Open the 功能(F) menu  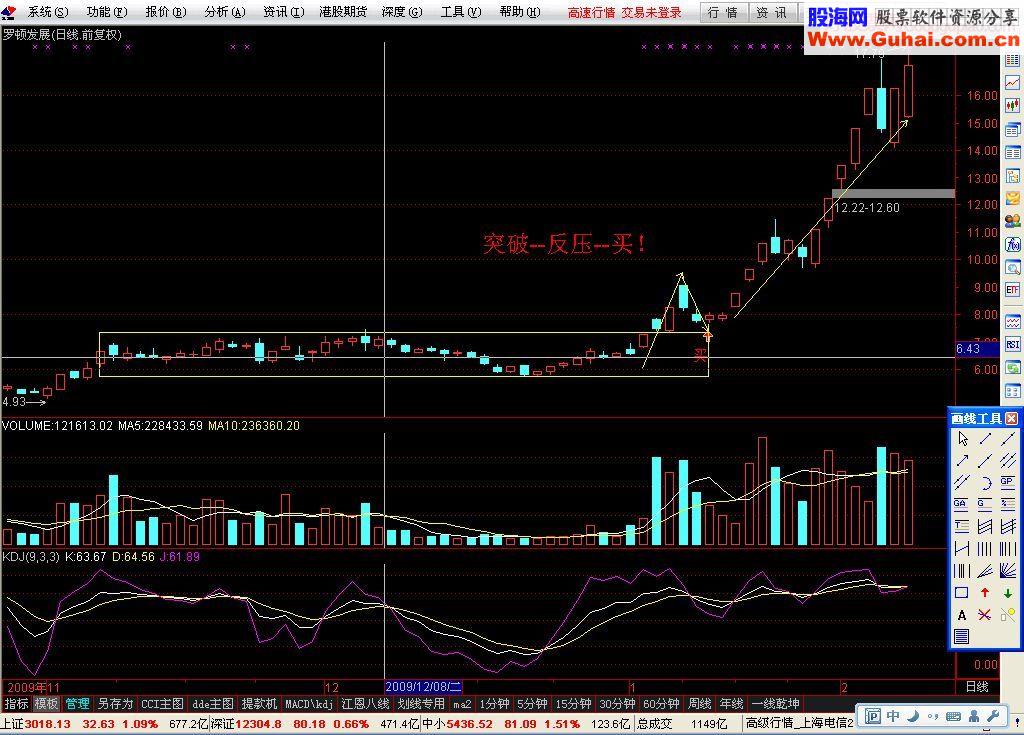click(x=106, y=12)
